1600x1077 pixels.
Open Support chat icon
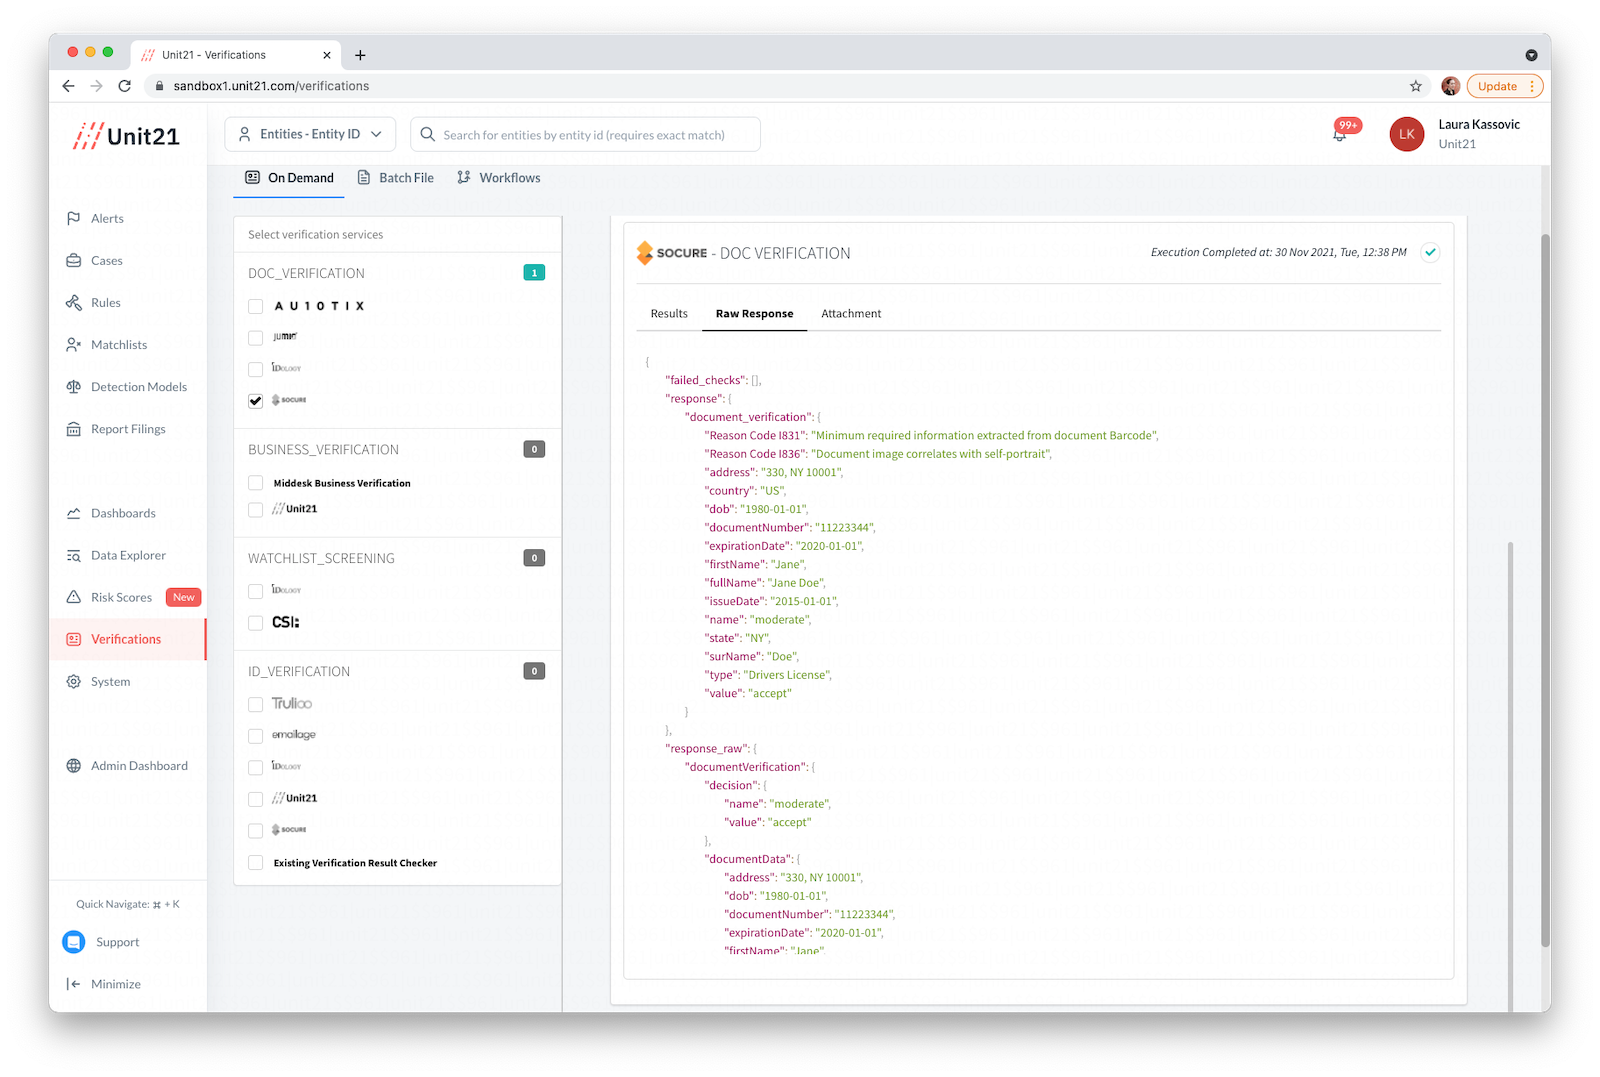74,942
